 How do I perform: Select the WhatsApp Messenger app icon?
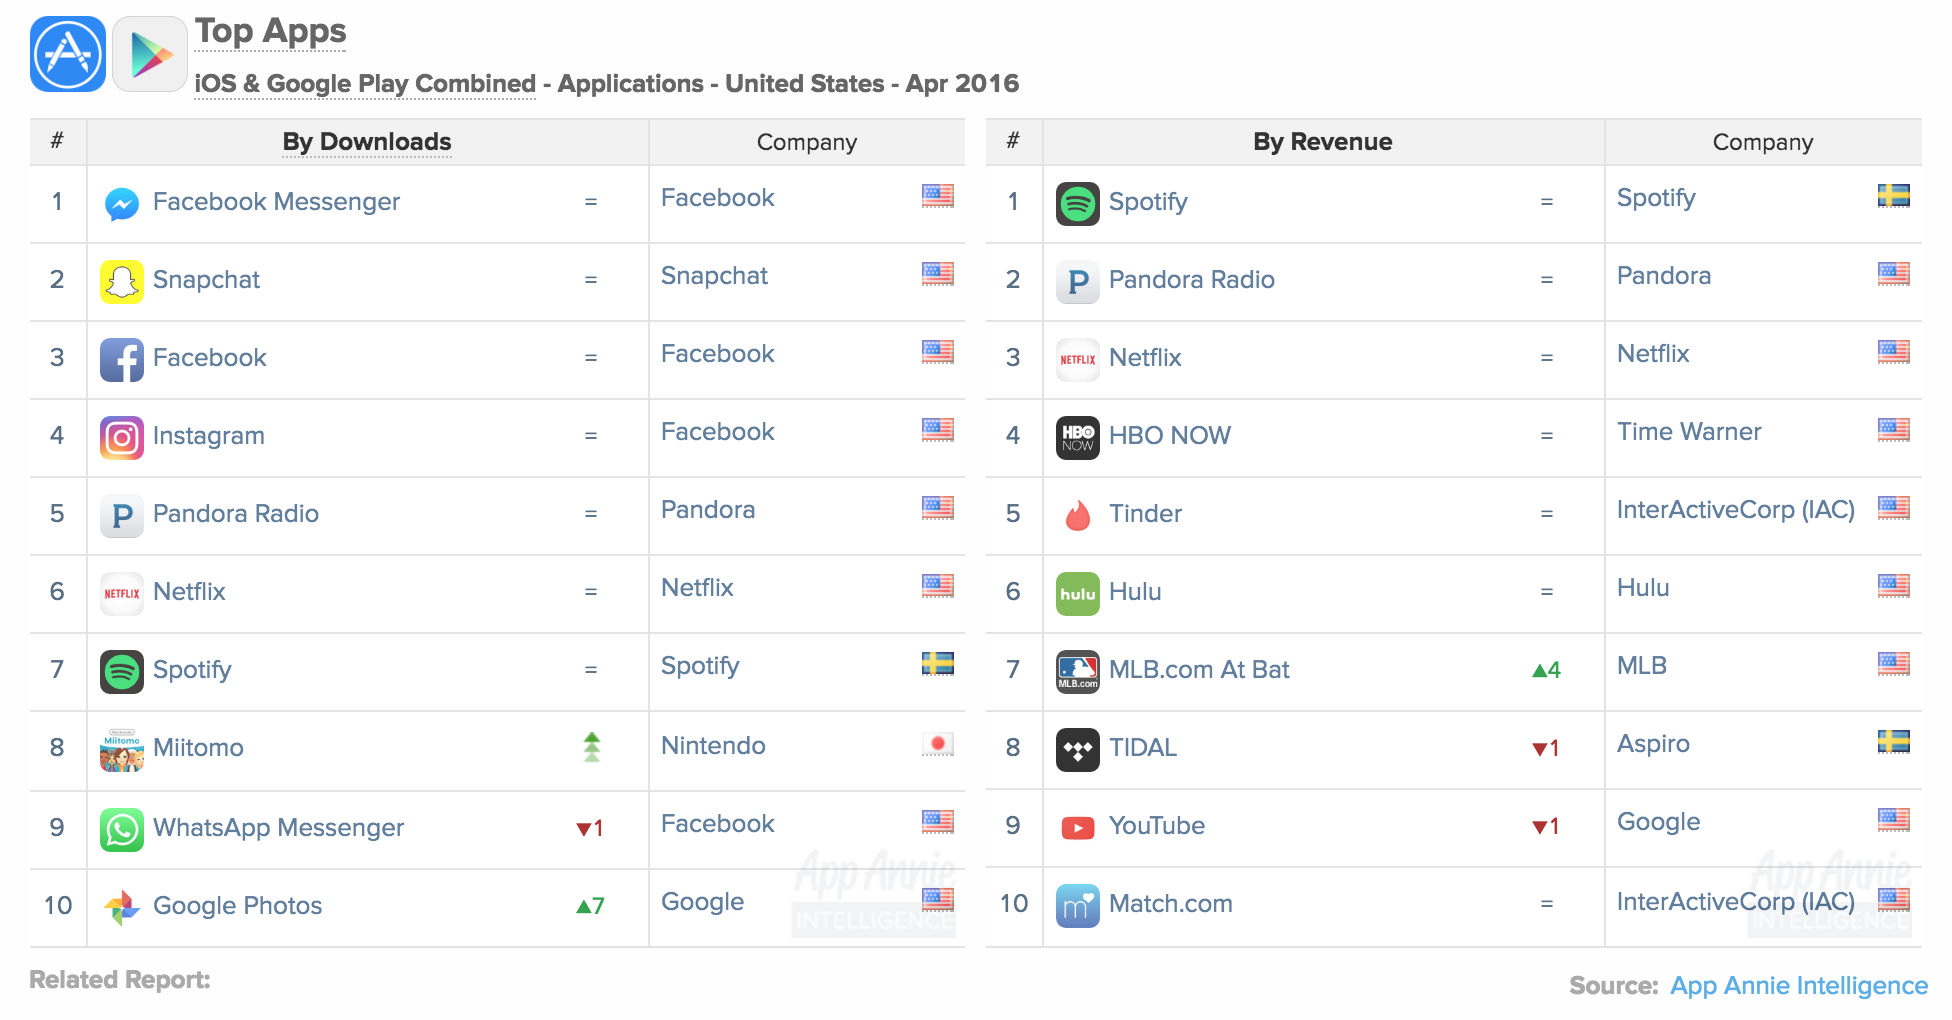tap(122, 830)
